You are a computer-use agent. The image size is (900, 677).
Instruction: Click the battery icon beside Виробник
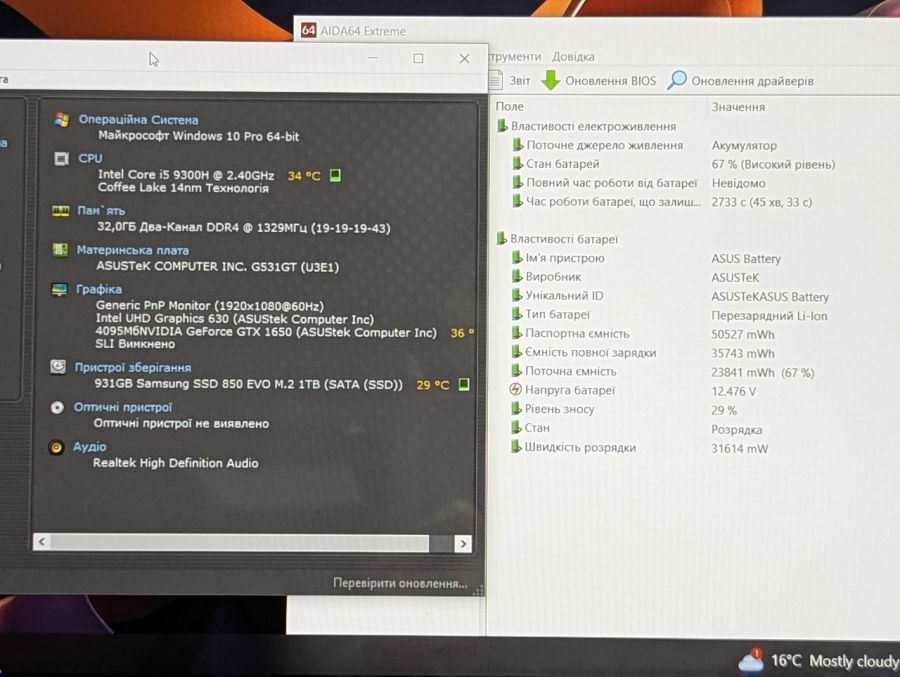[x=517, y=276]
